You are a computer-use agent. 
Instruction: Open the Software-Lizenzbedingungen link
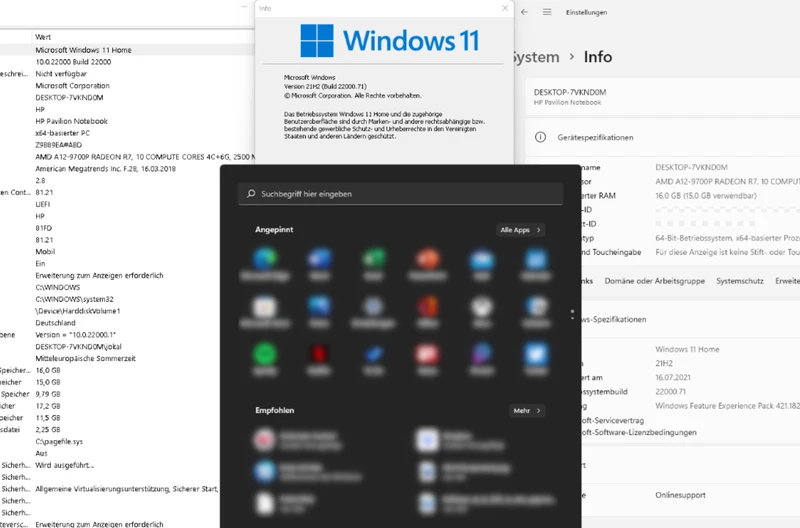point(639,433)
